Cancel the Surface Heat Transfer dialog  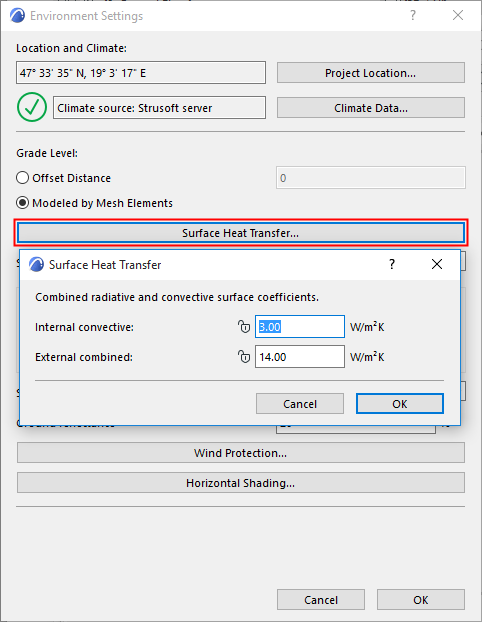(300, 403)
